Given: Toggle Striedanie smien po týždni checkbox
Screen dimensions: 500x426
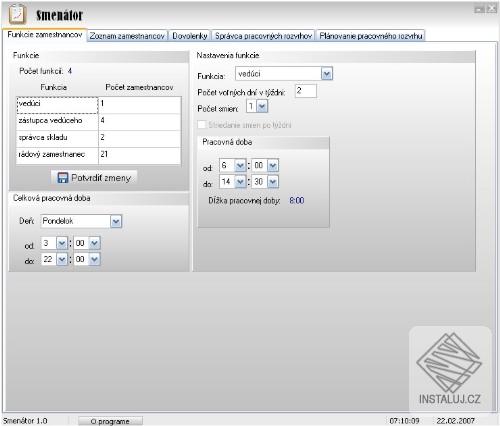Looking at the screenshot, I should click(202, 125).
